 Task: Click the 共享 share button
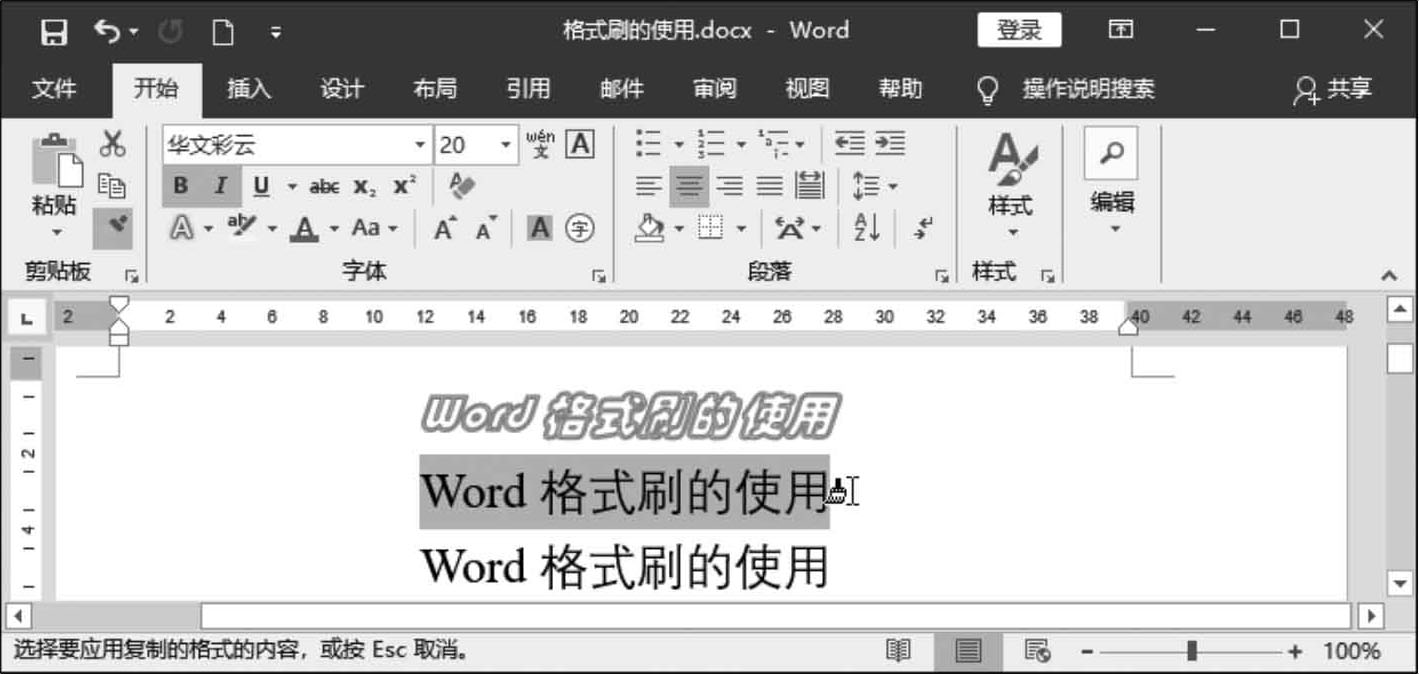point(1332,90)
